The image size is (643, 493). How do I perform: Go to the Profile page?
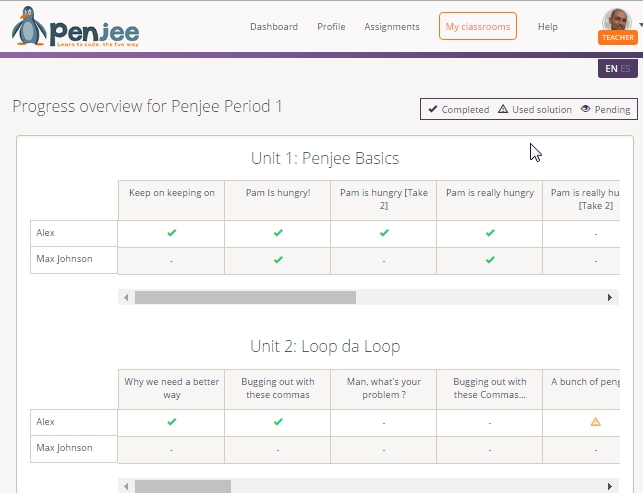coord(331,27)
